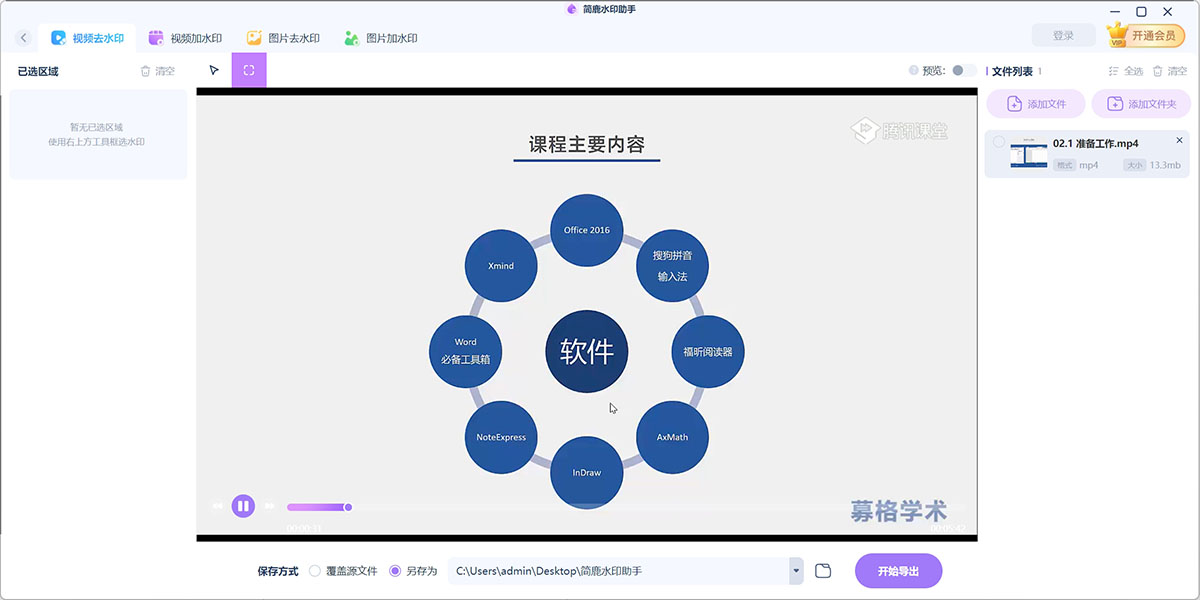The height and width of the screenshot is (600, 1200).
Task: Click the 保存方式 label
Action: [278, 571]
